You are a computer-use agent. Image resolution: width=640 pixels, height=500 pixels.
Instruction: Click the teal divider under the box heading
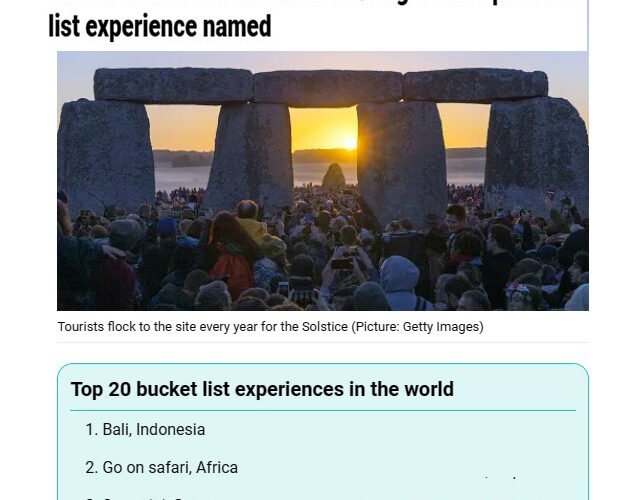(323, 410)
